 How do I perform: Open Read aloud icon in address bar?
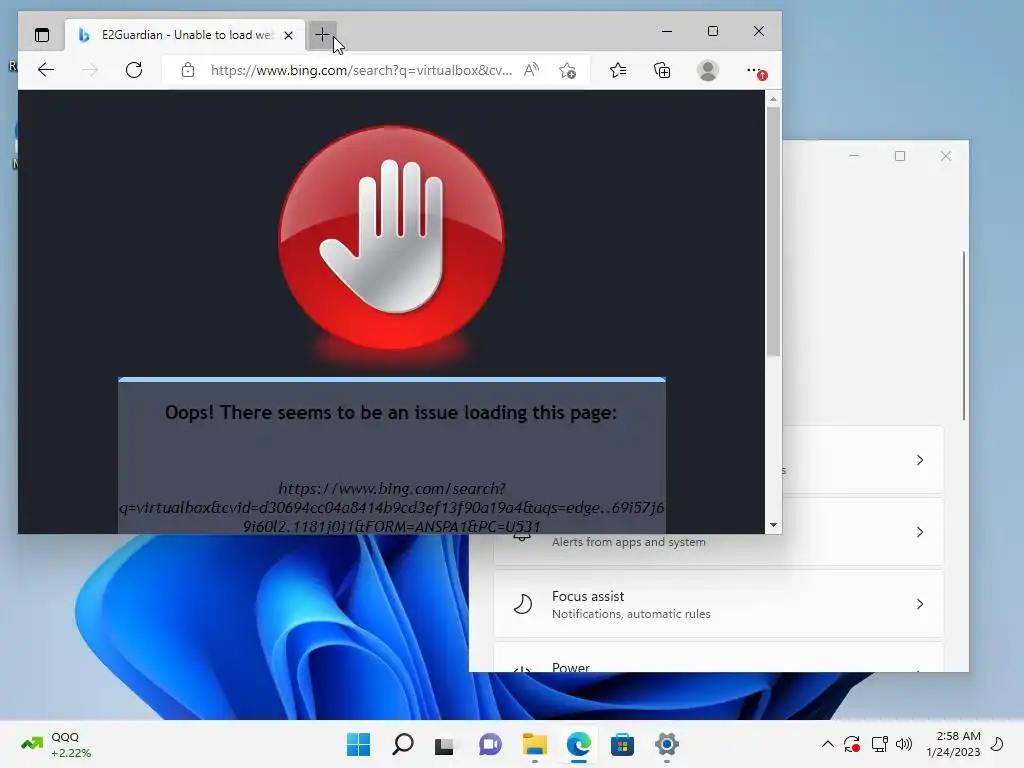532,70
